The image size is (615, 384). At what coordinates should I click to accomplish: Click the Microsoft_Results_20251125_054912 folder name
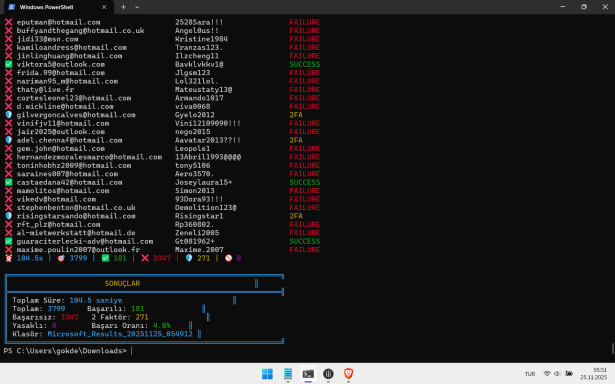click(x=120, y=334)
